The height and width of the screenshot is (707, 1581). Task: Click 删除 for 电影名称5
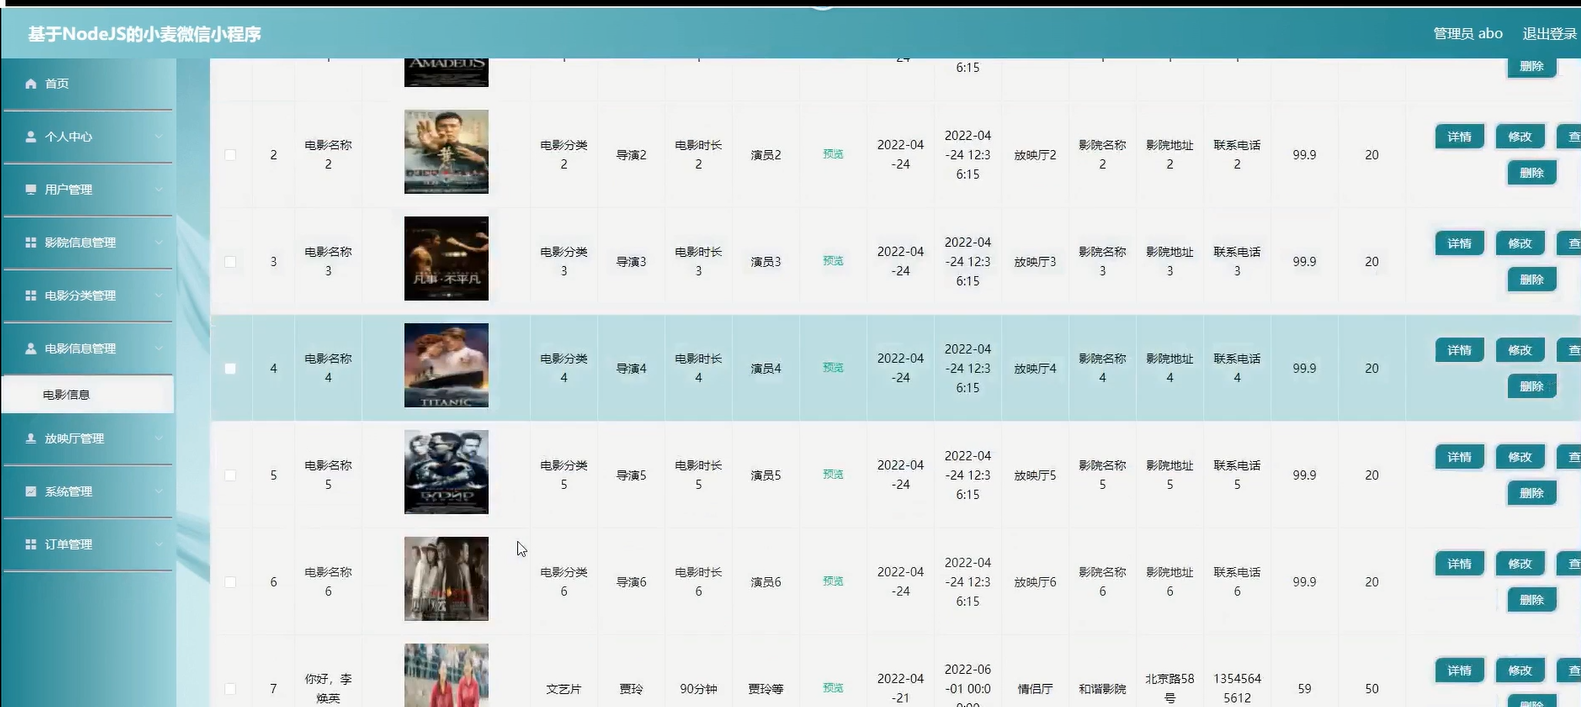click(x=1531, y=494)
